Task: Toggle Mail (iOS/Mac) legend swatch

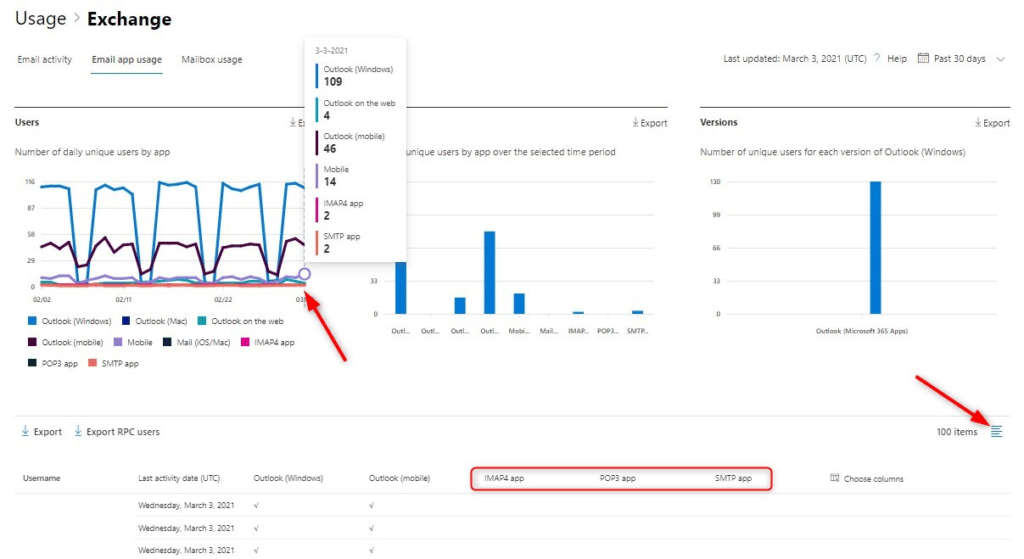Action: click(x=167, y=342)
